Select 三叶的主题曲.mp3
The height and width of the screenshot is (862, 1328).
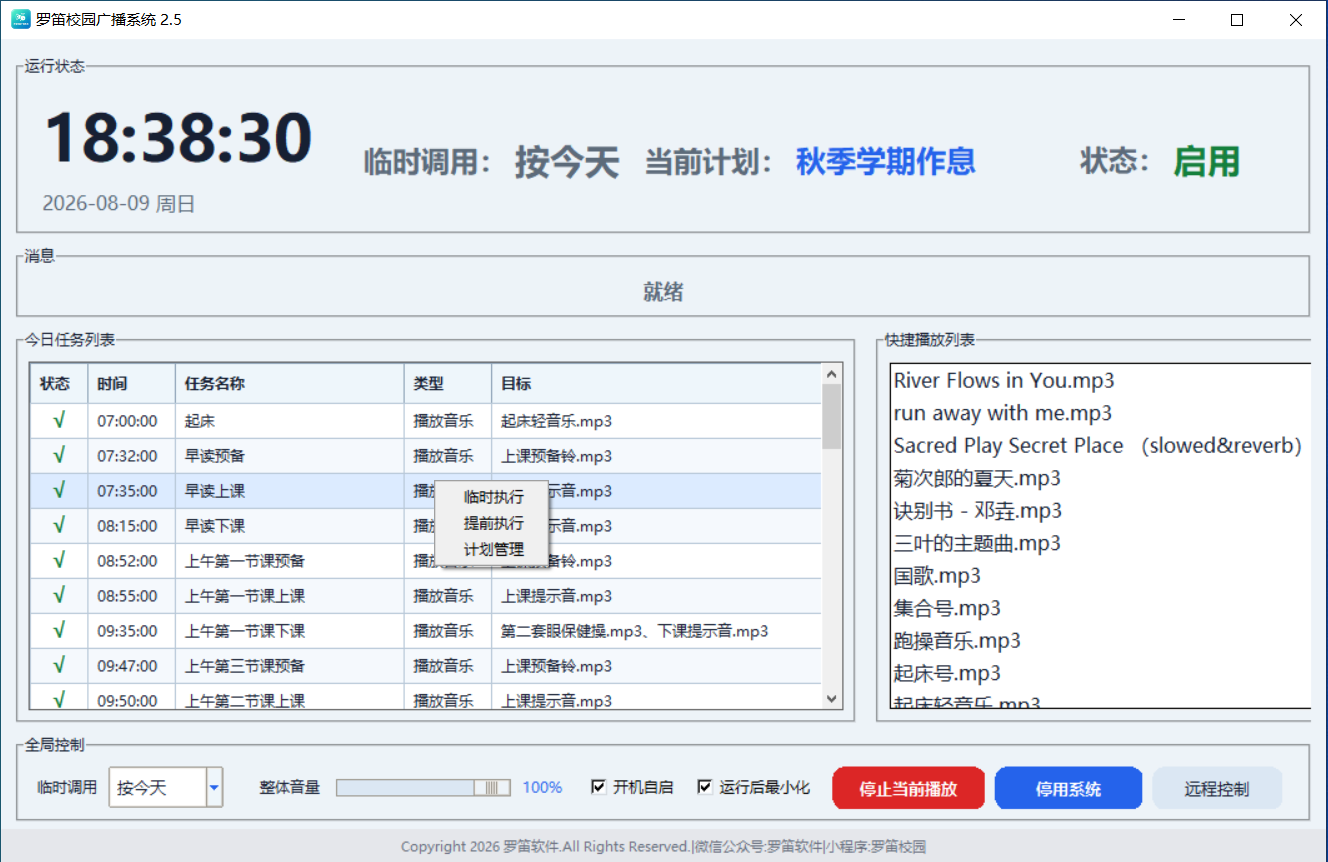point(1100,543)
